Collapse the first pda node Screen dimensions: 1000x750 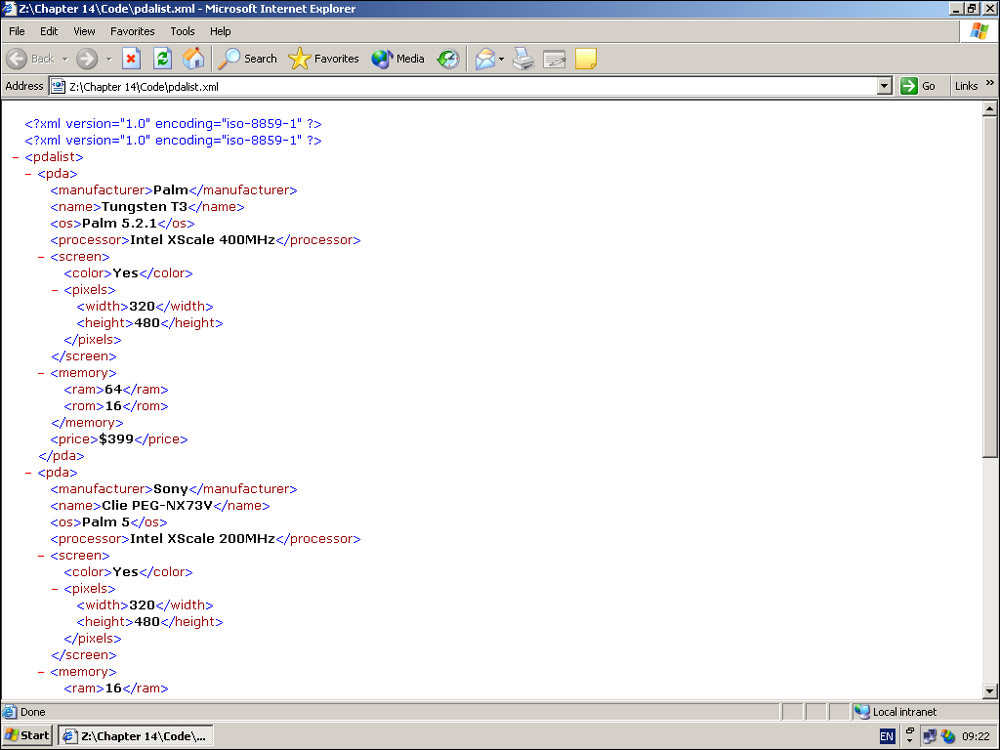29,174
